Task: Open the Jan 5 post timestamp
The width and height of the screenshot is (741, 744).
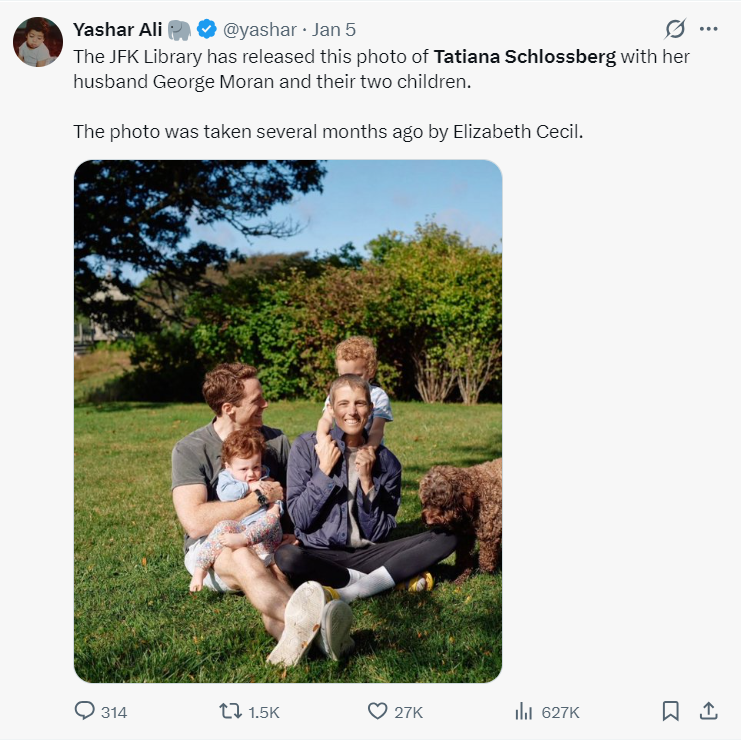Action: 333,30
